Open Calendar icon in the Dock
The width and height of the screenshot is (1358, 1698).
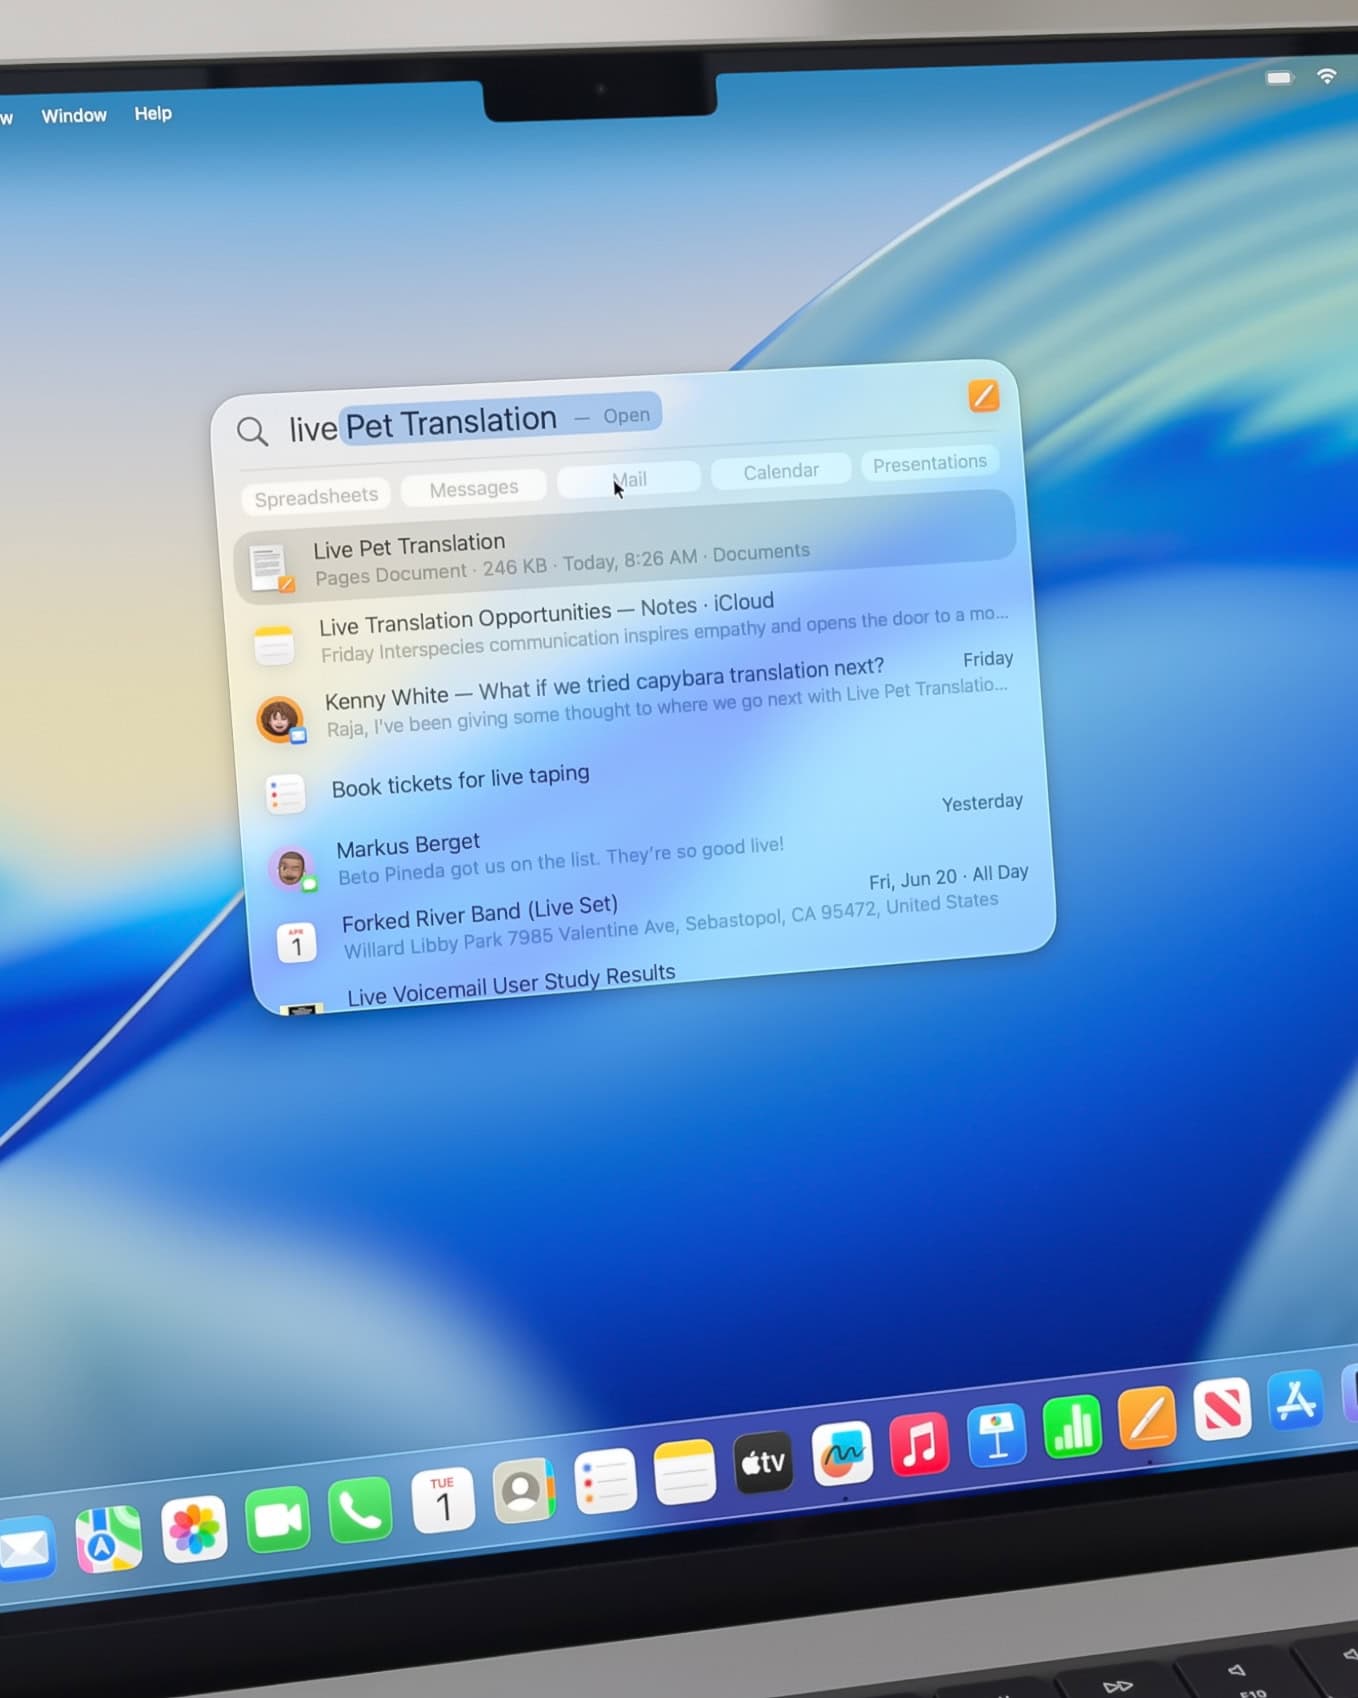[443, 1500]
